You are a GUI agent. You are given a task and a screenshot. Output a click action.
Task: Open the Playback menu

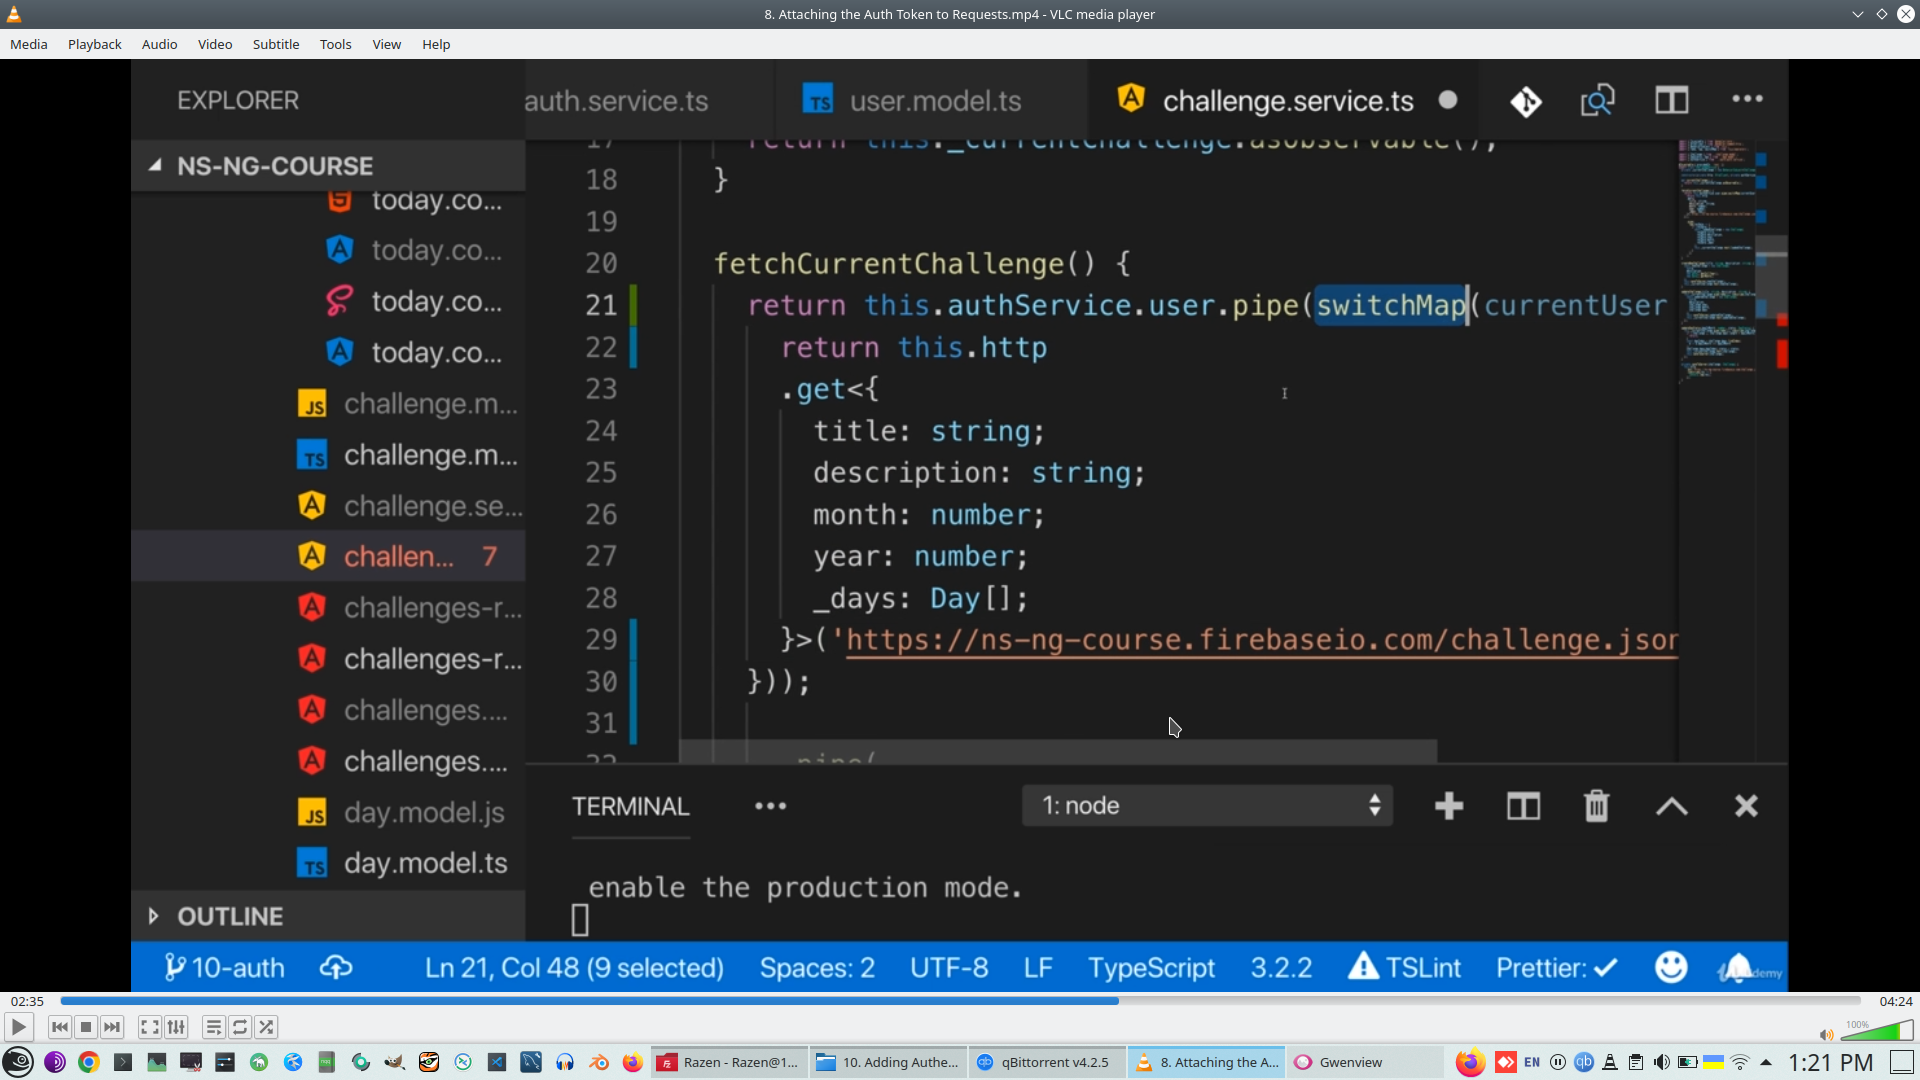click(x=94, y=44)
